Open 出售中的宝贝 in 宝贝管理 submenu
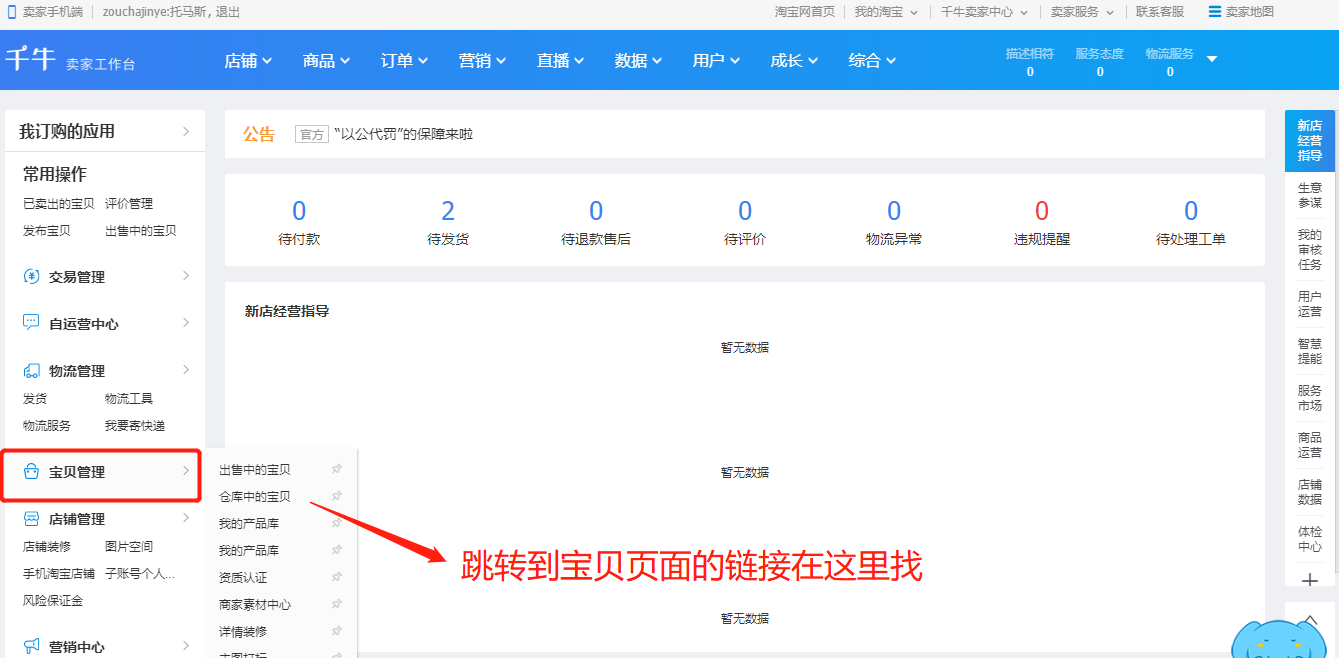Viewport: 1339px width, 658px height. click(255, 469)
